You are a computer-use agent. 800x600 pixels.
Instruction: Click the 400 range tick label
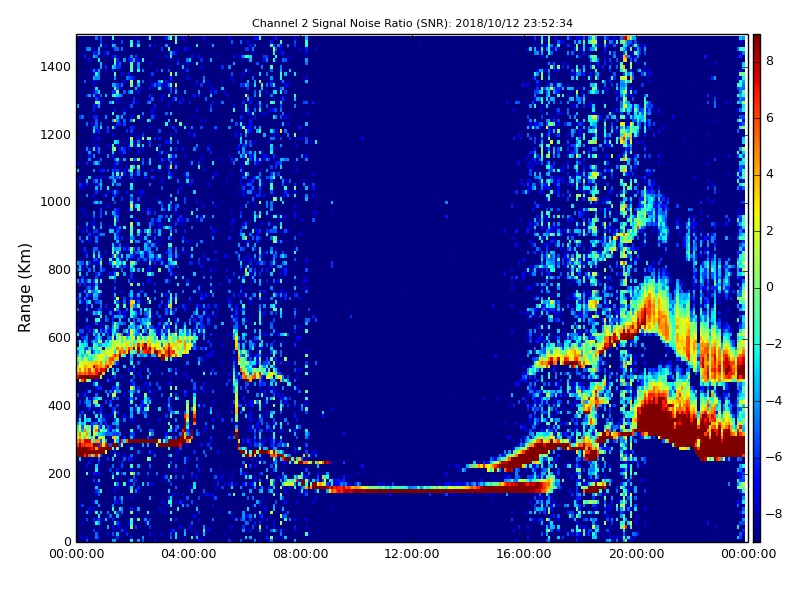coord(59,406)
